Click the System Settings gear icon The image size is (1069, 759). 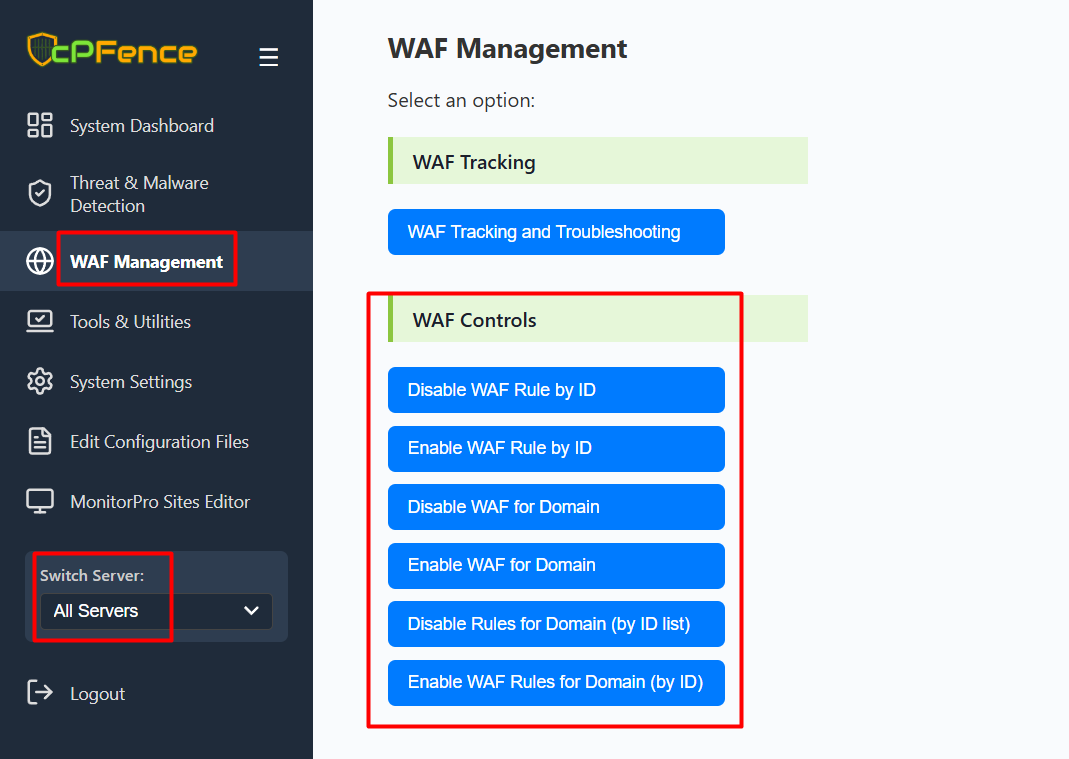40,381
